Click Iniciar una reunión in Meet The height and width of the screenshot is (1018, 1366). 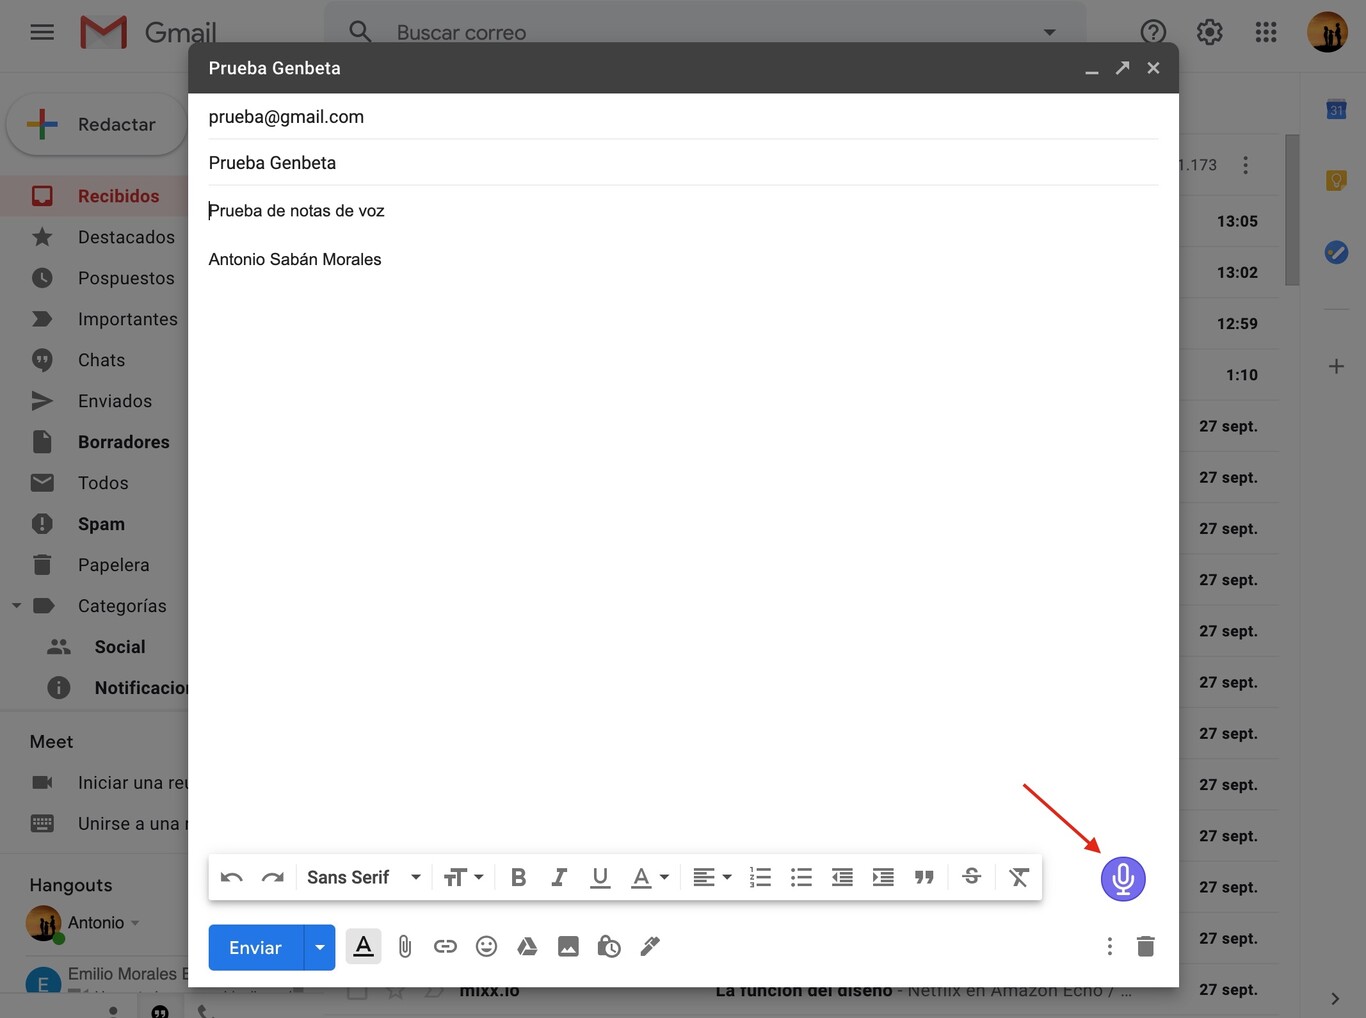[x=95, y=783]
